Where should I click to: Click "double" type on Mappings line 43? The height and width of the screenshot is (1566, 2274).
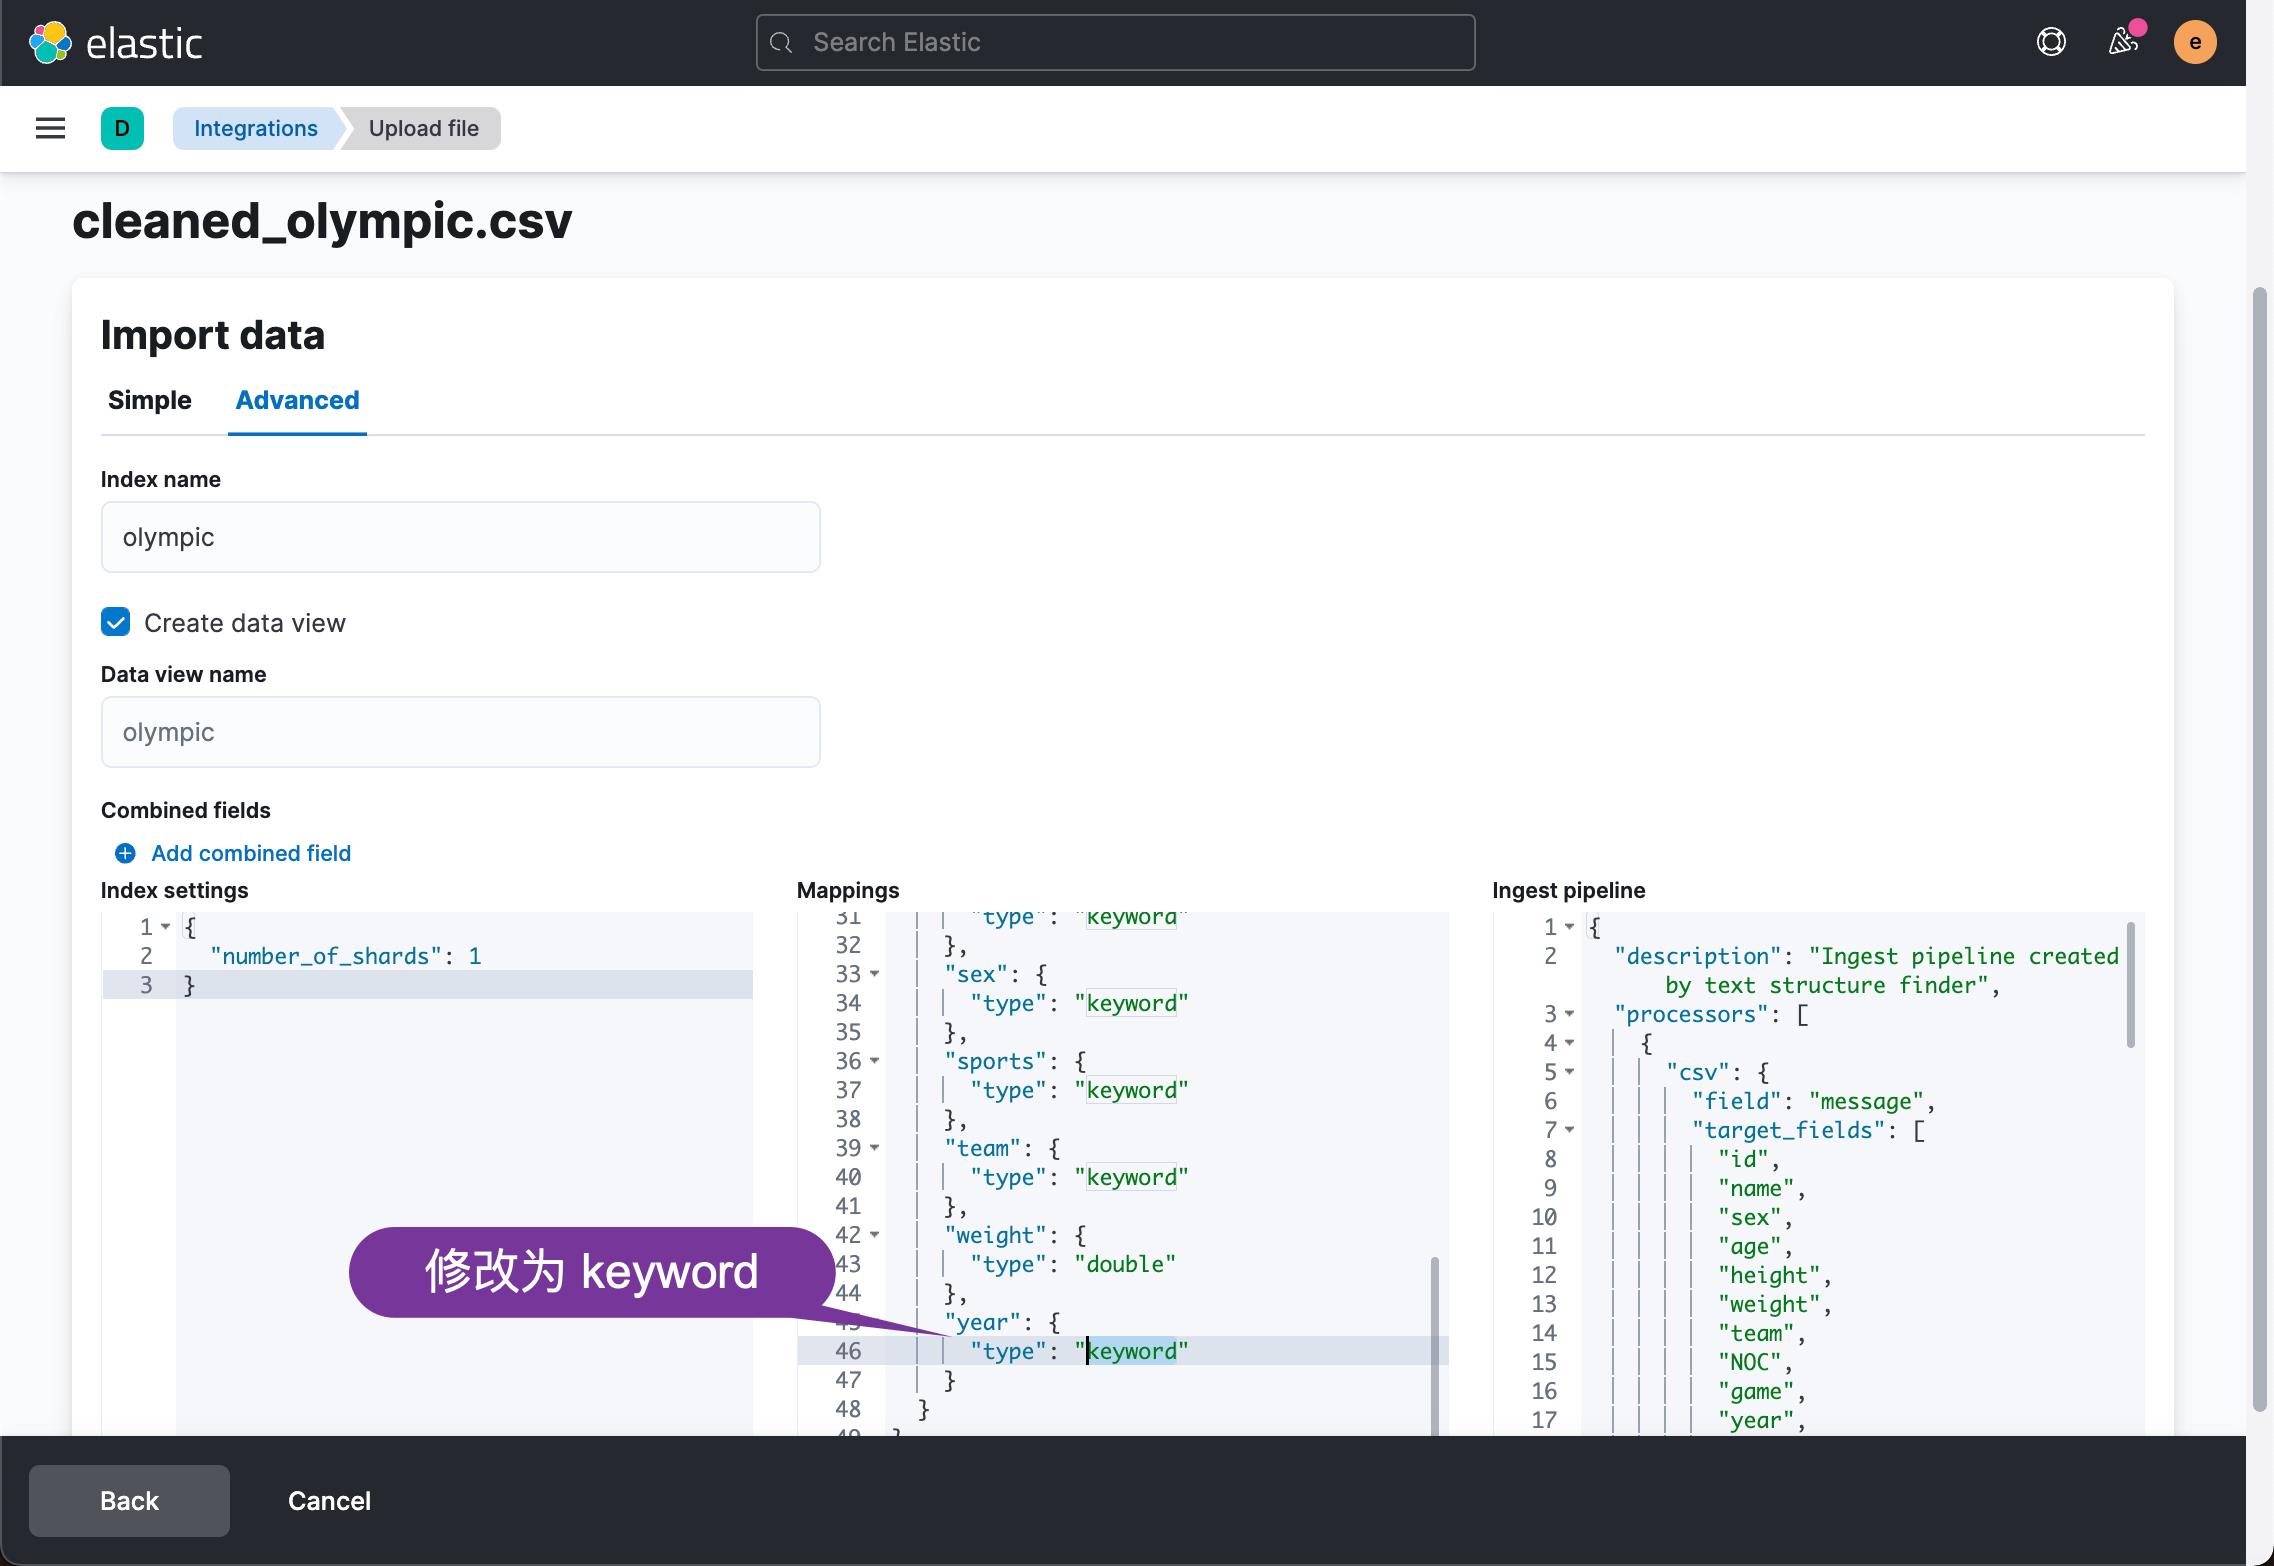point(1125,1264)
